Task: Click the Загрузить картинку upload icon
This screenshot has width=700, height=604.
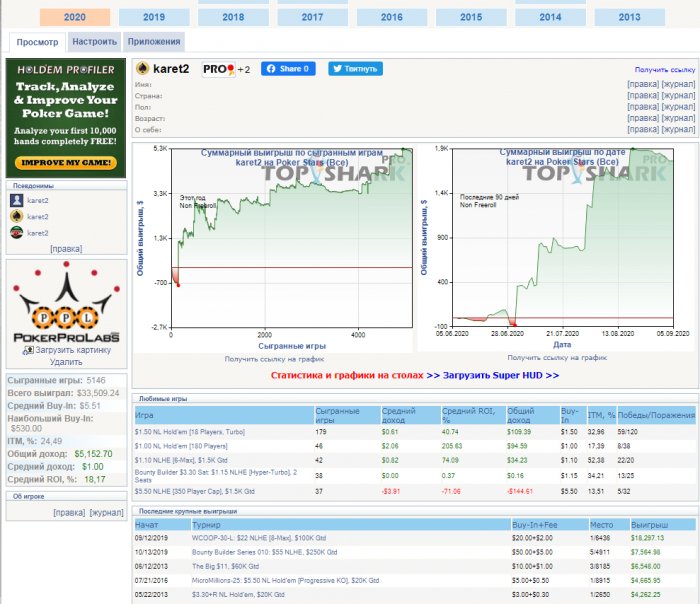Action: tap(28, 350)
